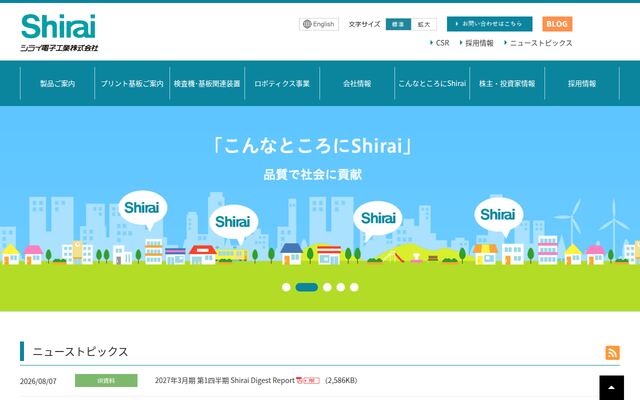Open the news RSS feed icon
This screenshot has height=400, width=640.
pyautogui.click(x=612, y=353)
